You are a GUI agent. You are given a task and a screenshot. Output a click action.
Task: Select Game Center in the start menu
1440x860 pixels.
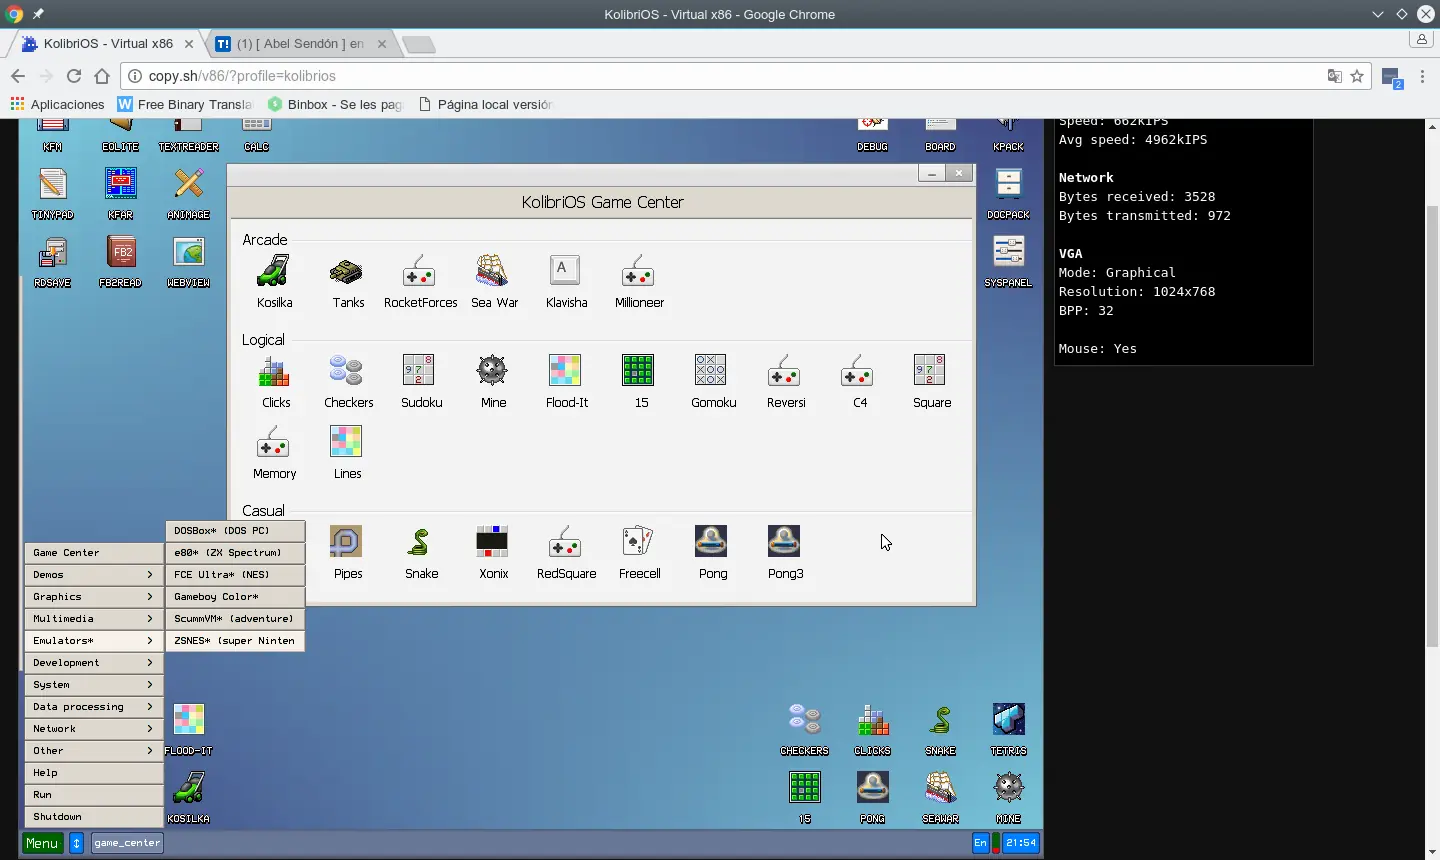(x=94, y=553)
